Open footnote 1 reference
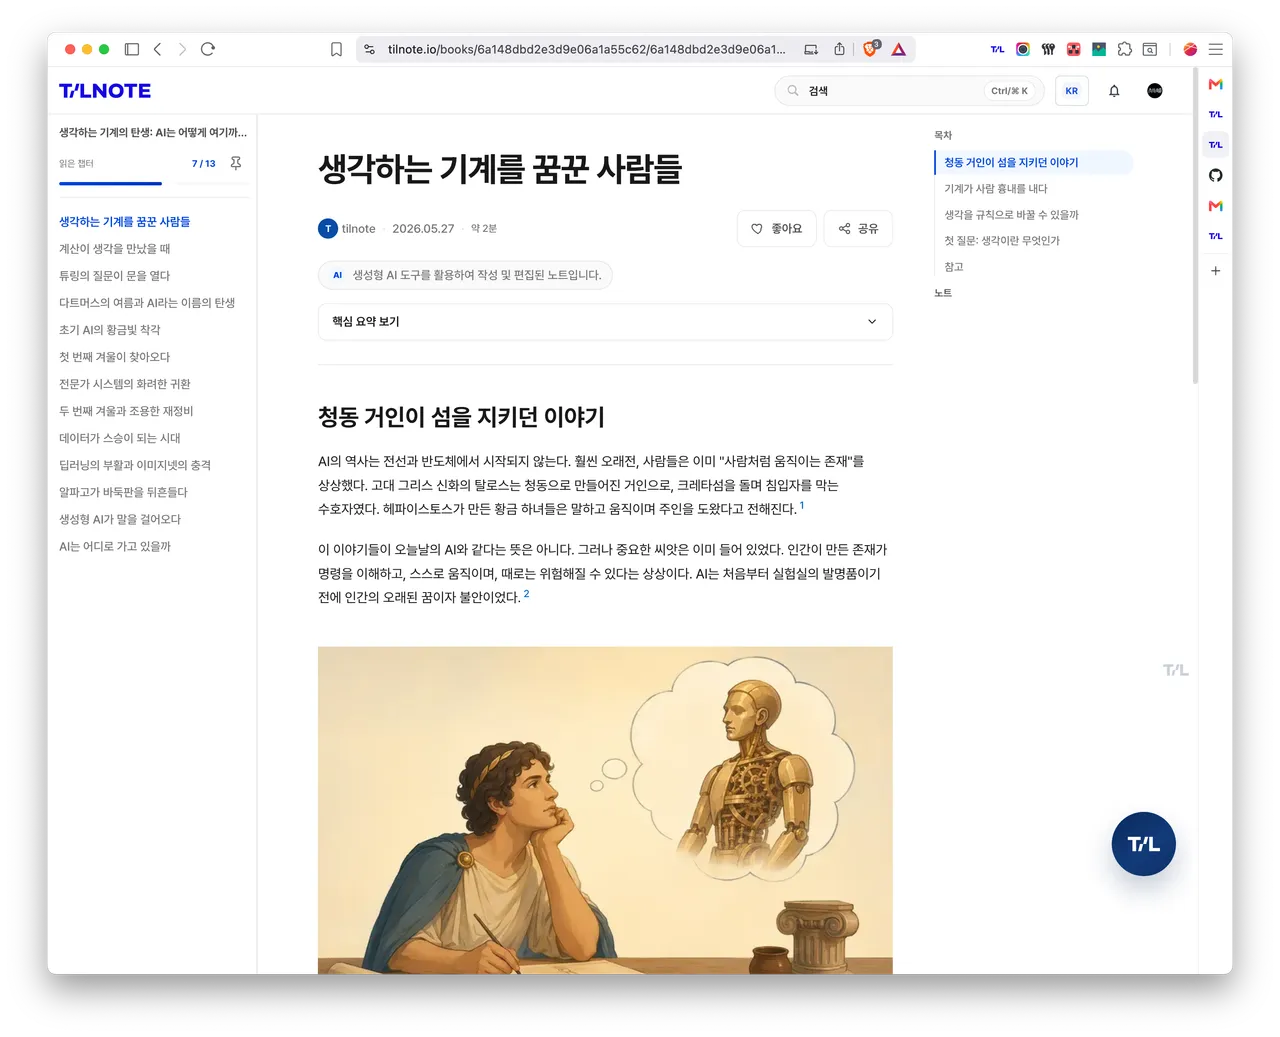Image resolution: width=1280 pixels, height=1037 pixels. [802, 505]
